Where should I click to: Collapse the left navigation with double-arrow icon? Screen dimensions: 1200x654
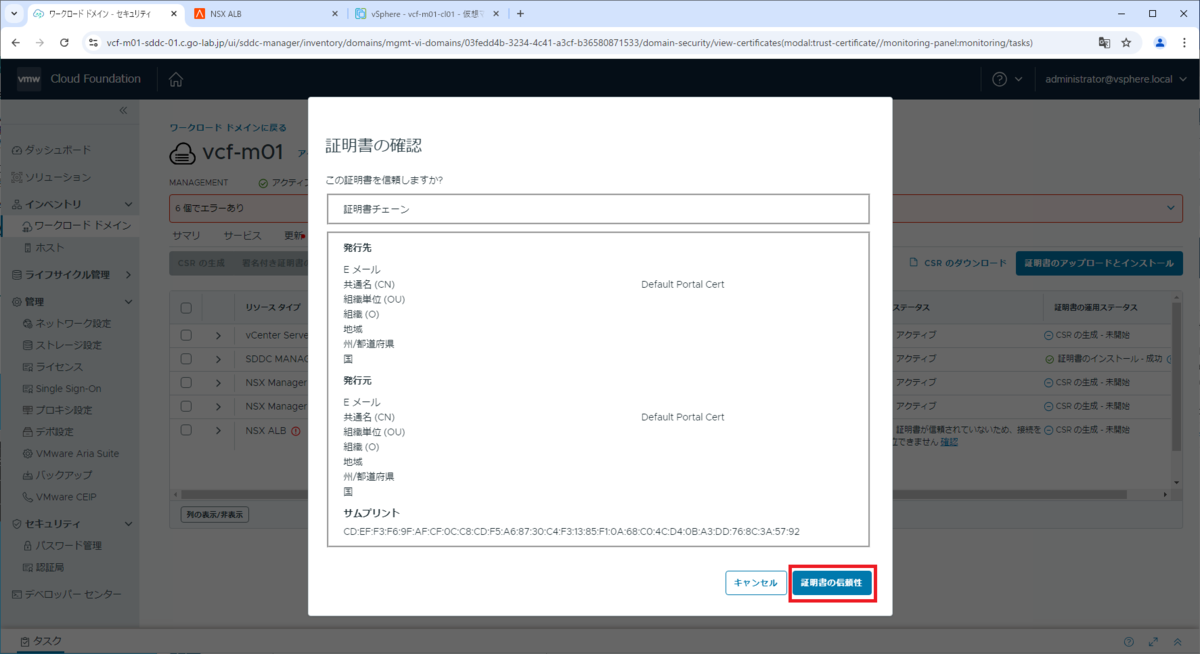click(123, 110)
